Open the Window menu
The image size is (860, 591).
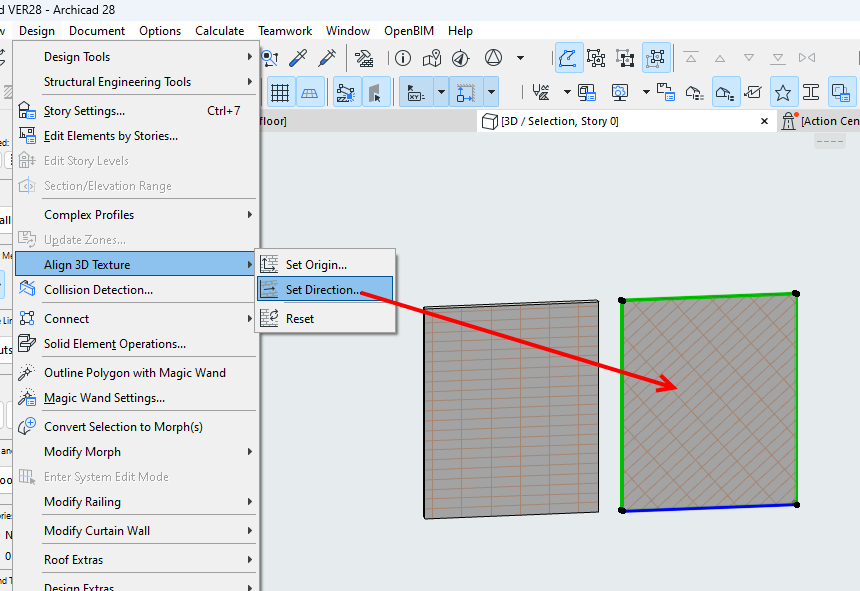[x=348, y=31]
